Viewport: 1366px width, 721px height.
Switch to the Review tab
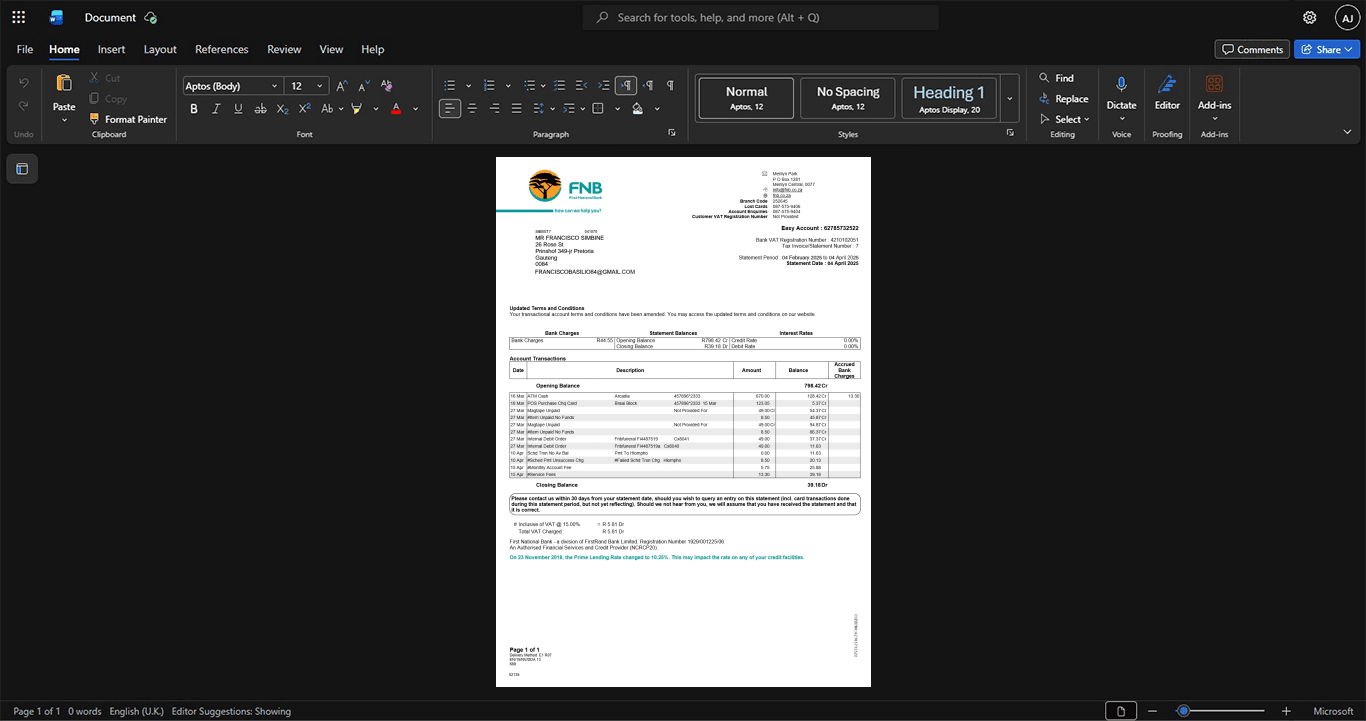284,49
